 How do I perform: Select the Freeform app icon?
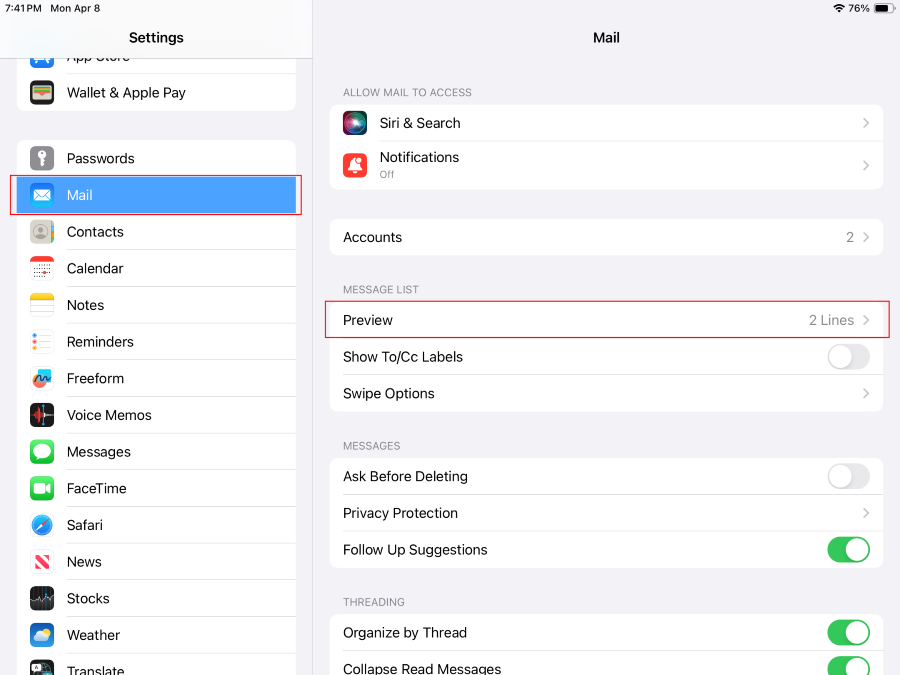point(42,378)
